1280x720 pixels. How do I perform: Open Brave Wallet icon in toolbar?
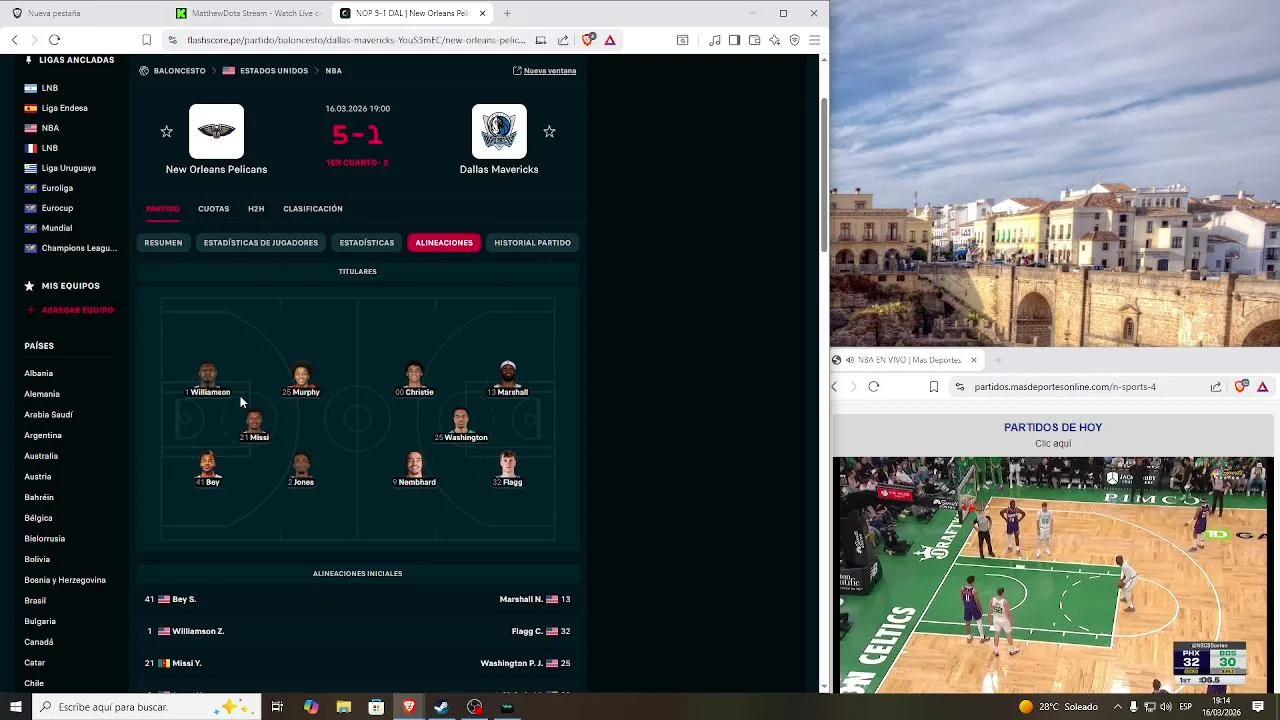[x=754, y=40]
